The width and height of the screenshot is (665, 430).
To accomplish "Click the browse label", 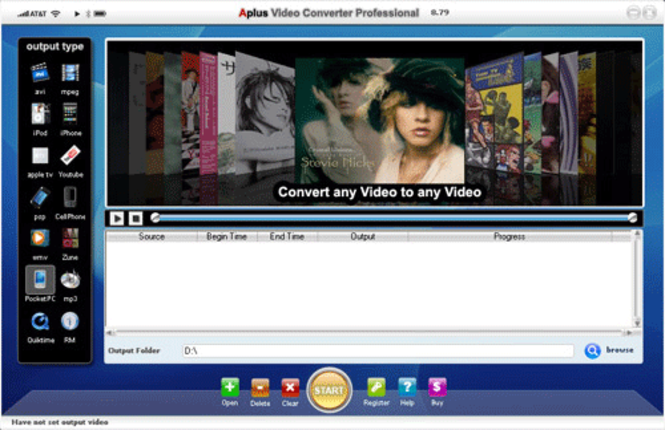I will click(x=620, y=350).
